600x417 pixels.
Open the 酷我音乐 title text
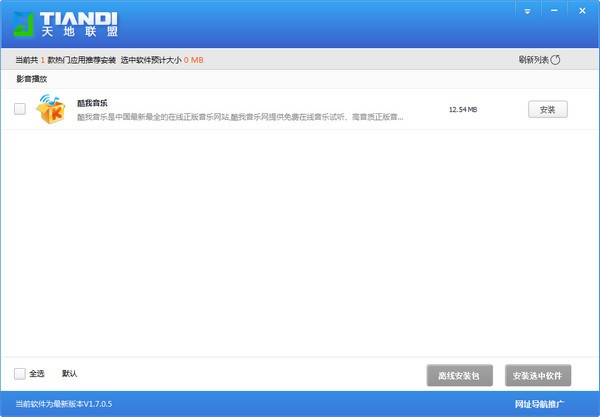(x=92, y=103)
